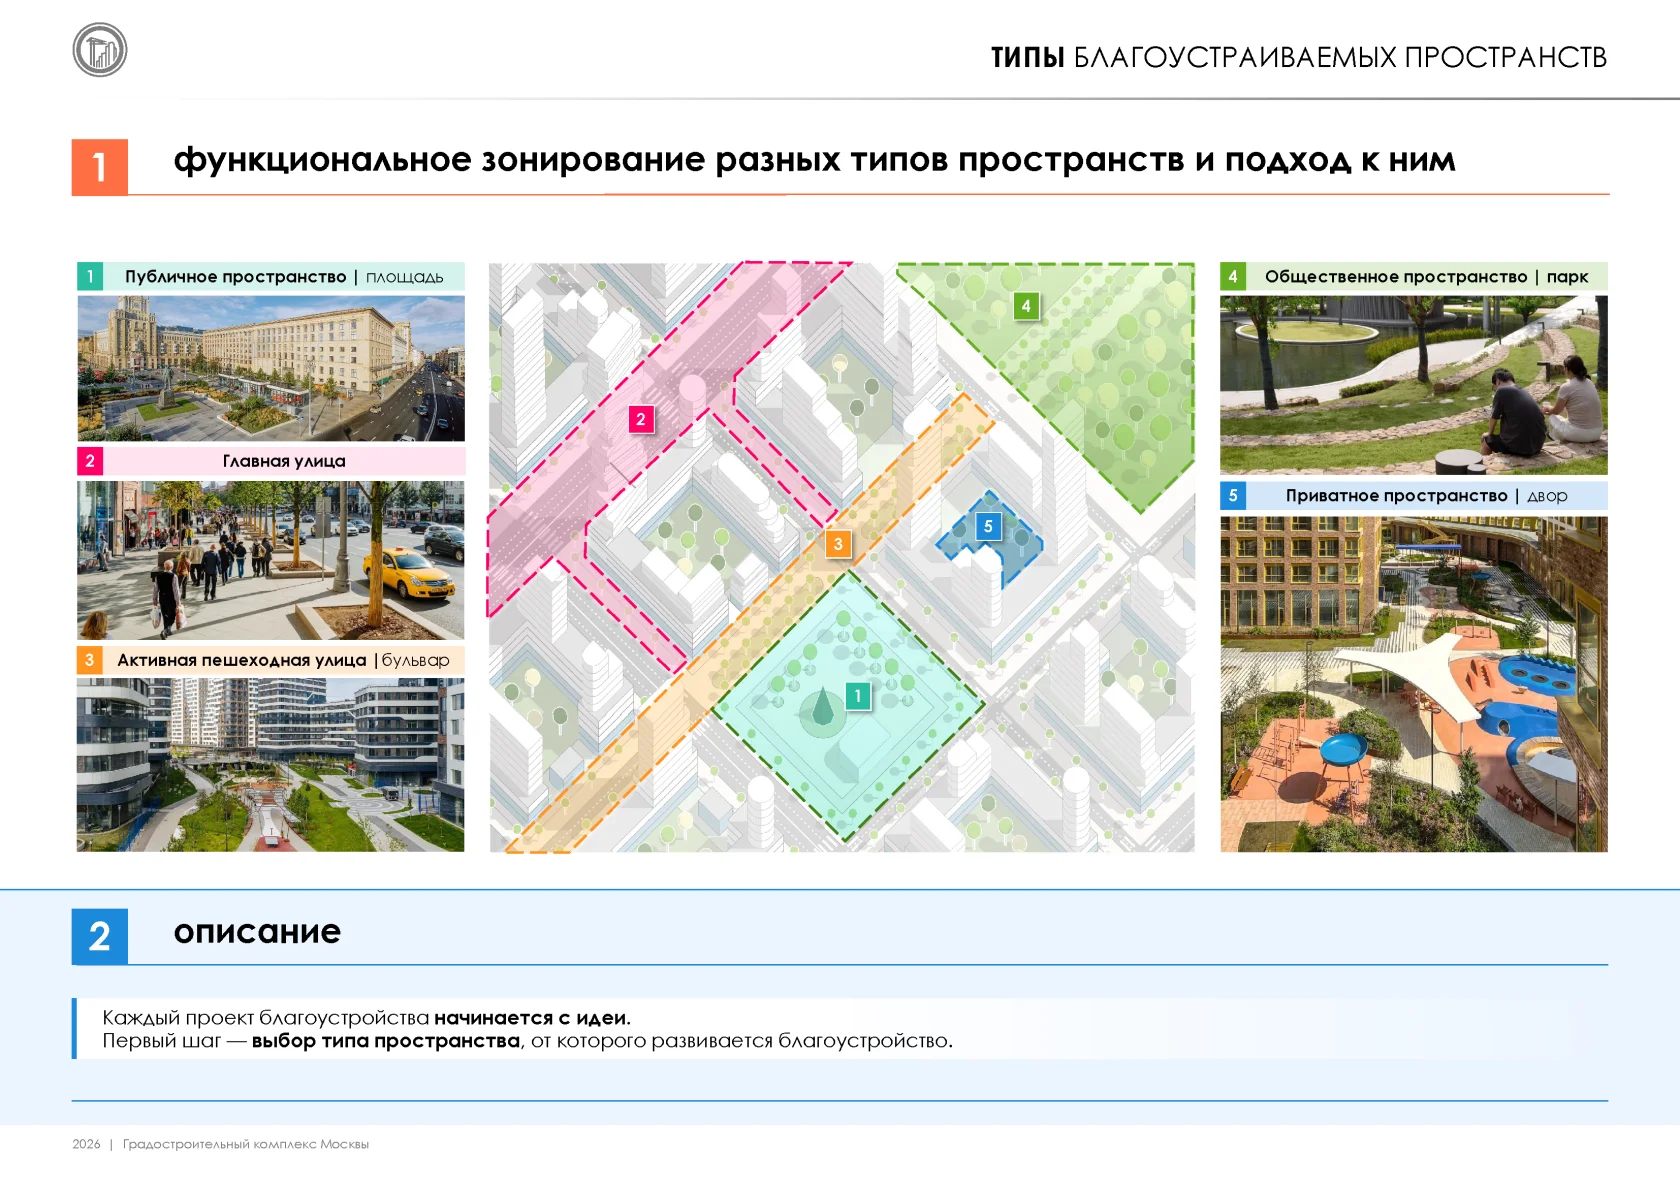Click the footer year '2026'
1680x1188 pixels.
click(x=86, y=1144)
